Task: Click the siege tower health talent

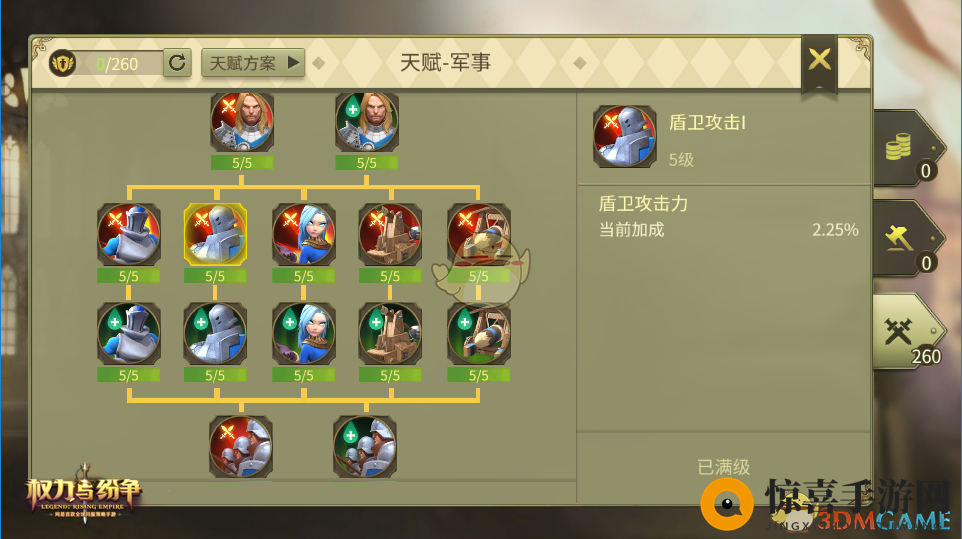Action: (x=390, y=334)
